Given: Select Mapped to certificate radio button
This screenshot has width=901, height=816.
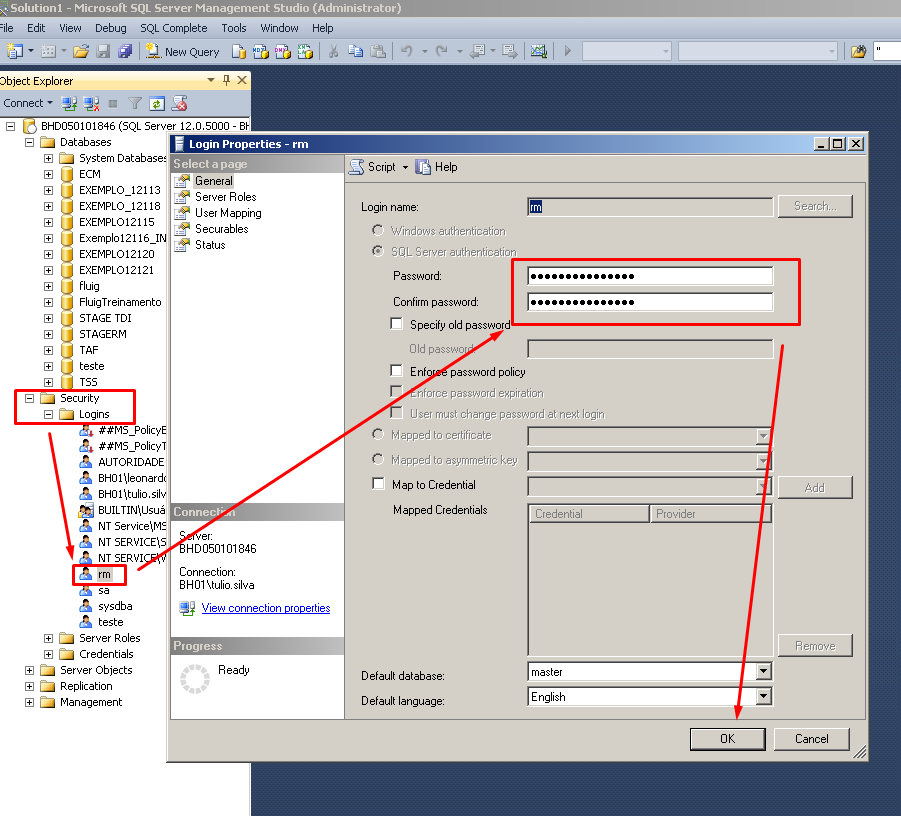Looking at the screenshot, I should point(378,434).
